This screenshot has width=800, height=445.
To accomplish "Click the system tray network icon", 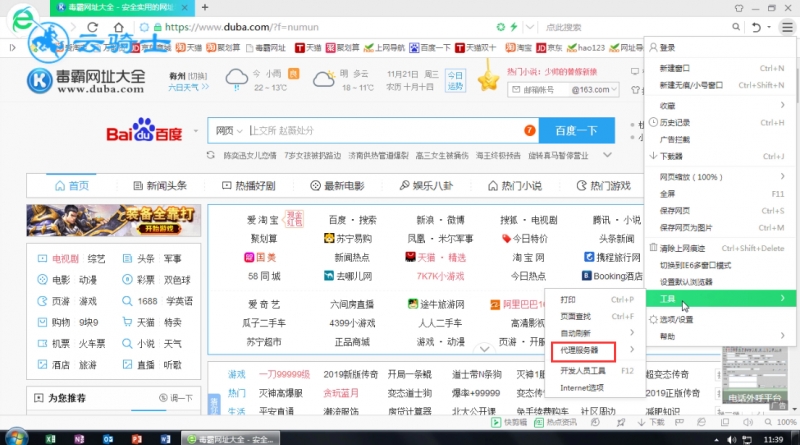I will pos(747,439).
